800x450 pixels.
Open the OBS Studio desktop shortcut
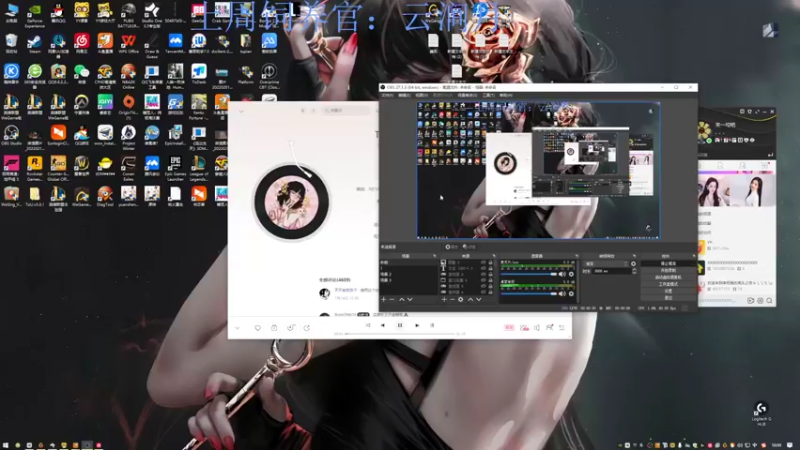[x=11, y=136]
